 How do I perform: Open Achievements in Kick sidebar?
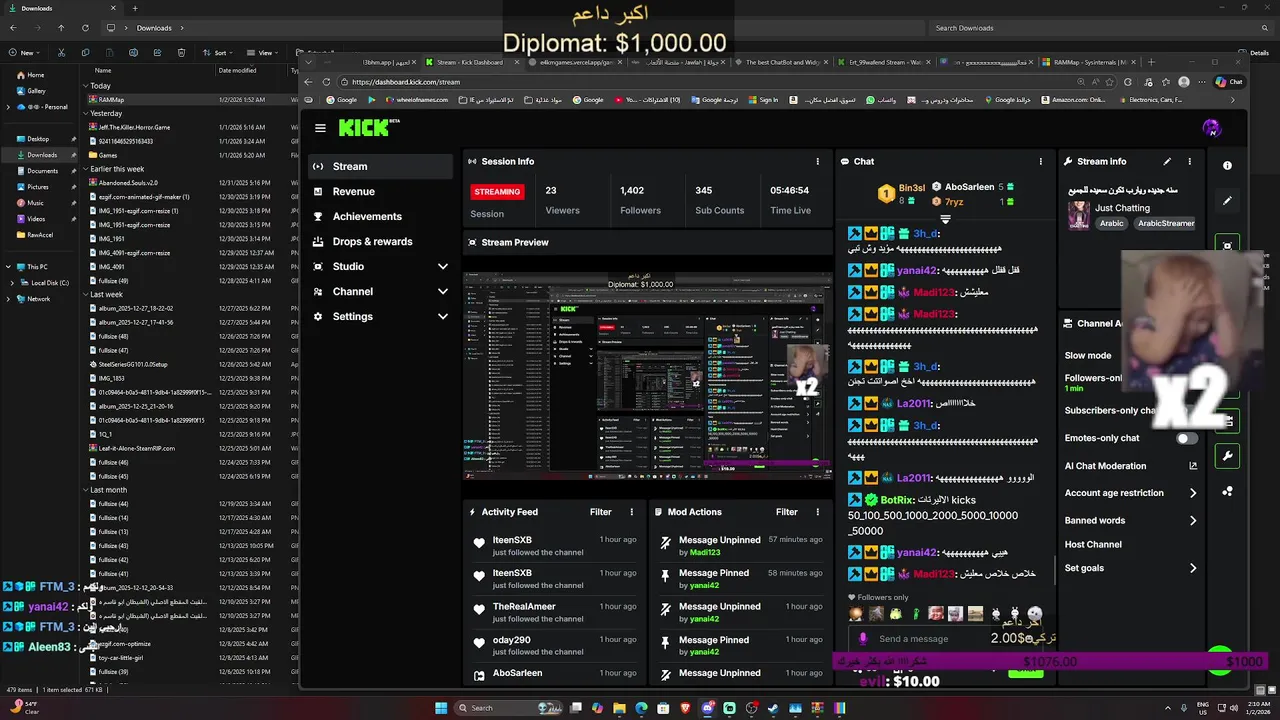coord(380,217)
